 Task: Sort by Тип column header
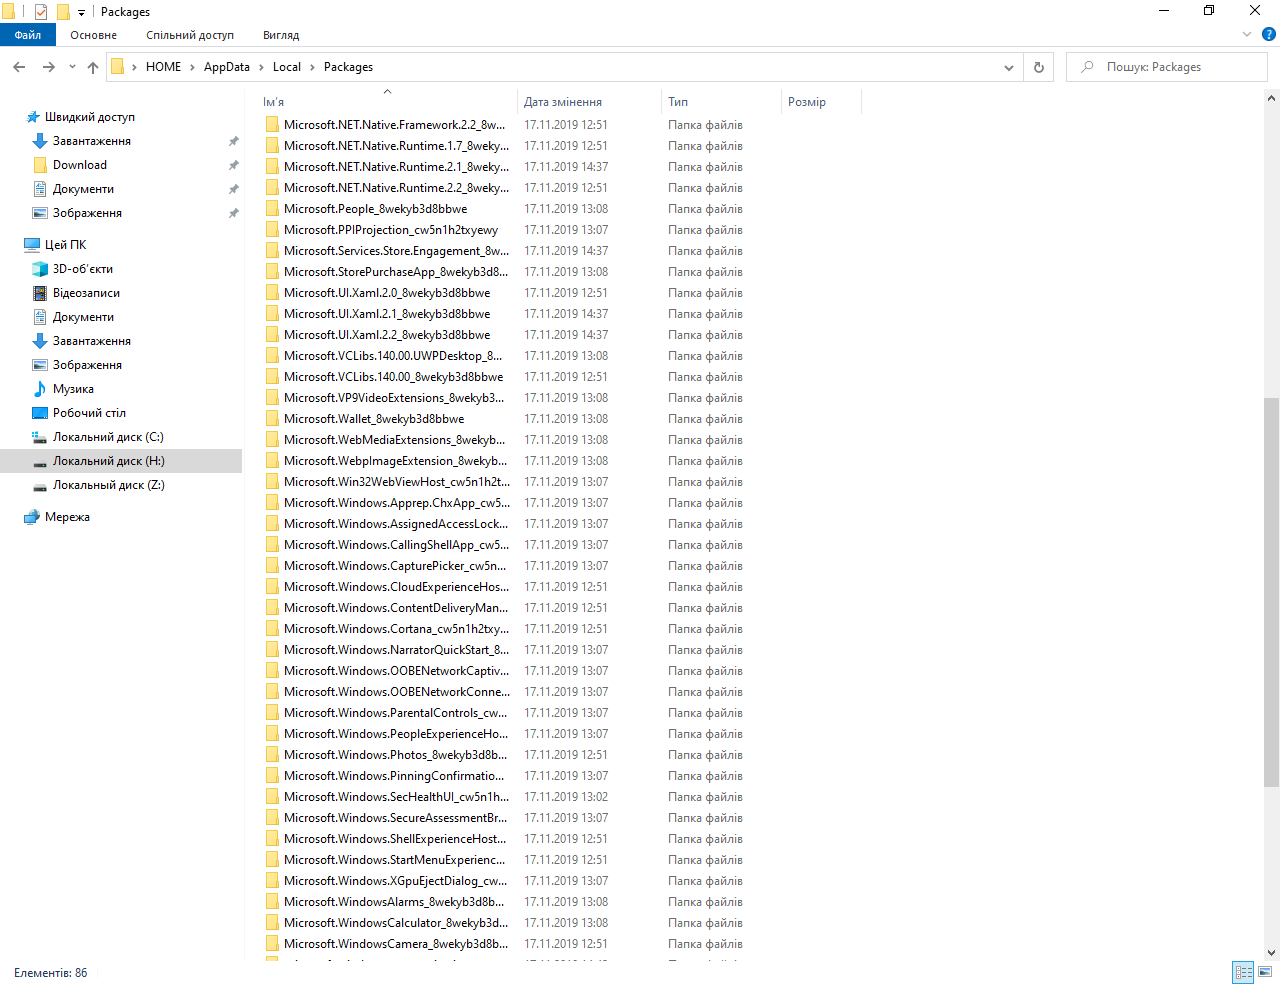point(722,101)
